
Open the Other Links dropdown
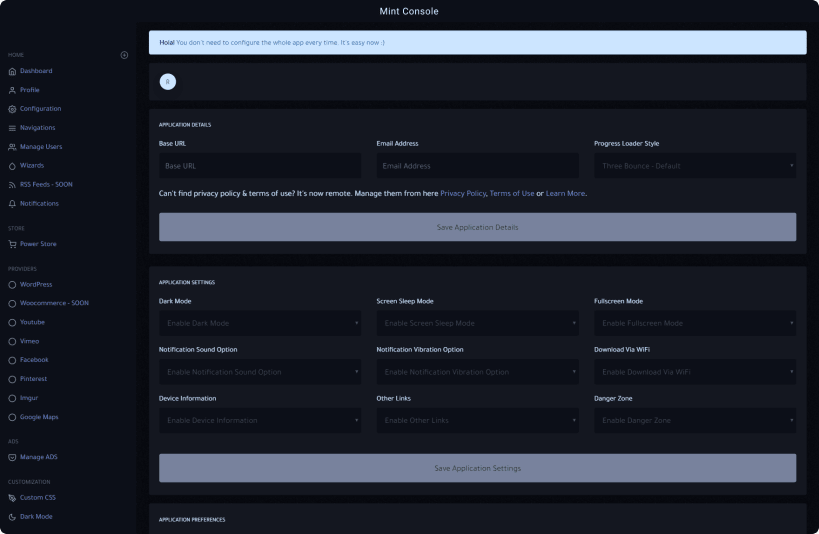(477, 420)
